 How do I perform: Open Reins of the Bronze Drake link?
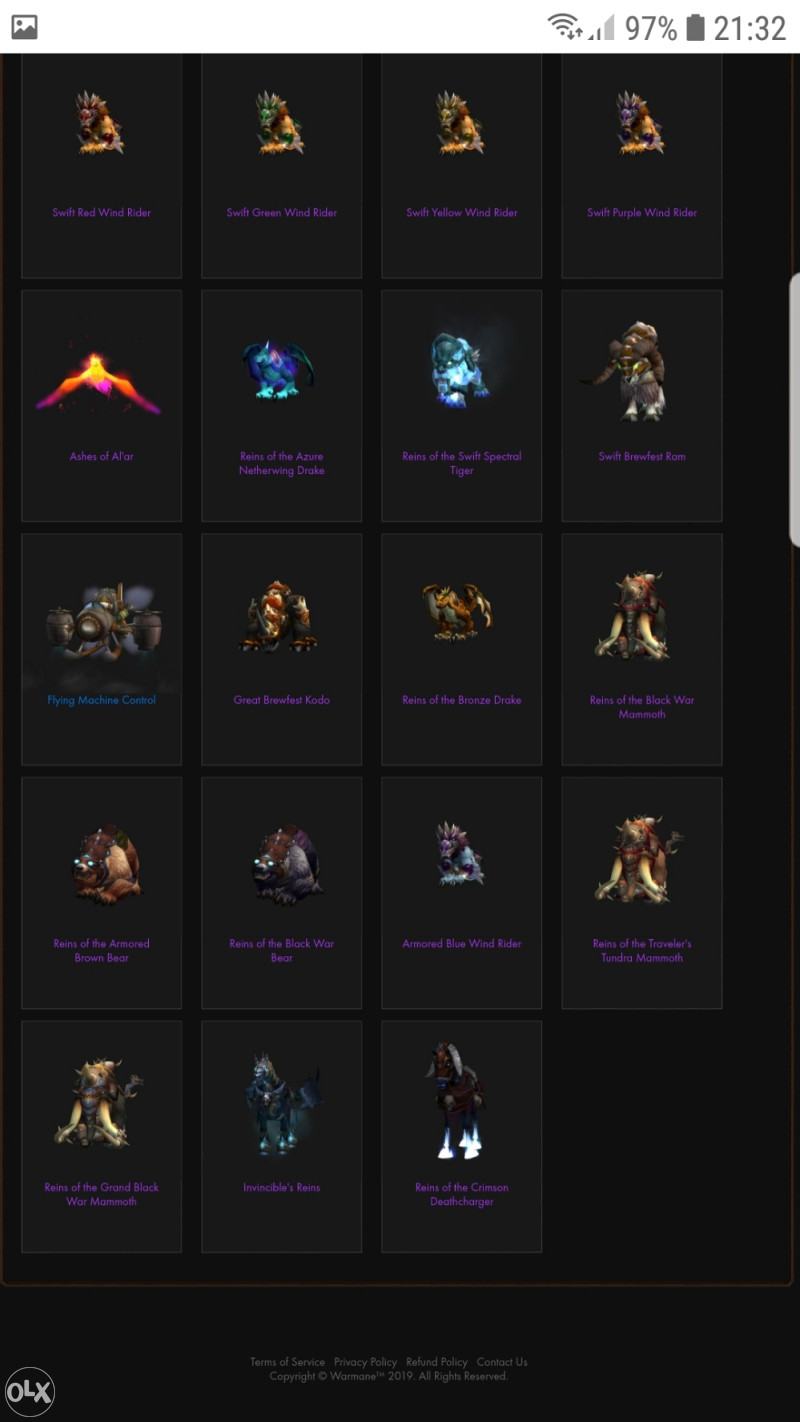pos(462,700)
